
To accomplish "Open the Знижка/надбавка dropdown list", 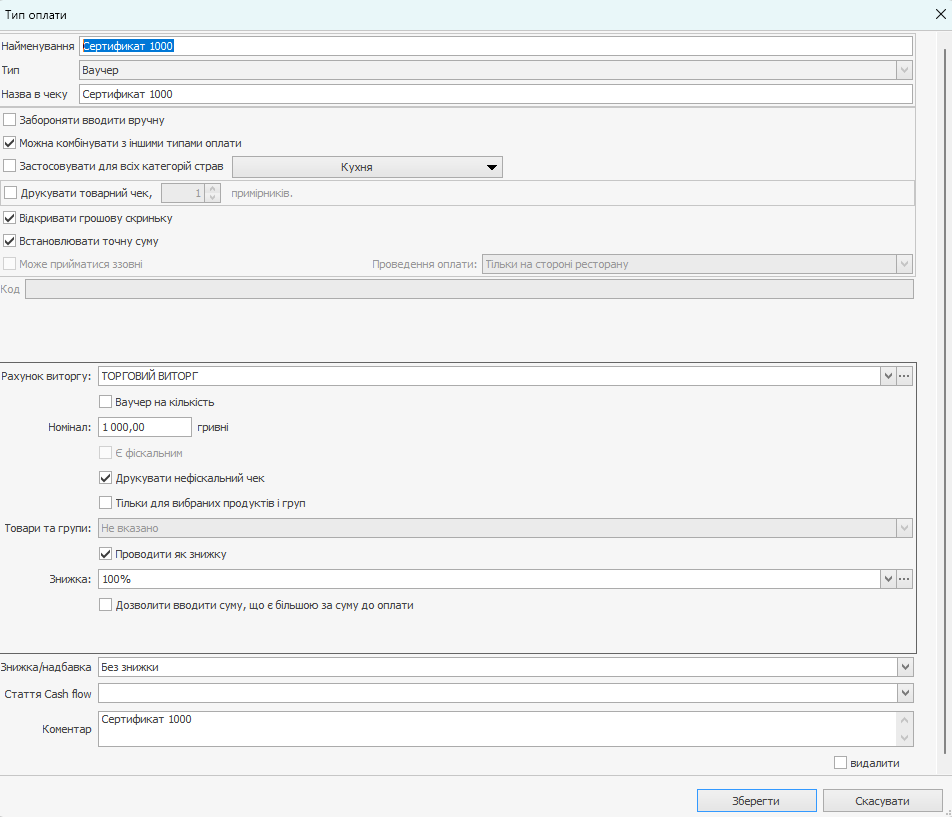I will pyautogui.click(x=905, y=667).
